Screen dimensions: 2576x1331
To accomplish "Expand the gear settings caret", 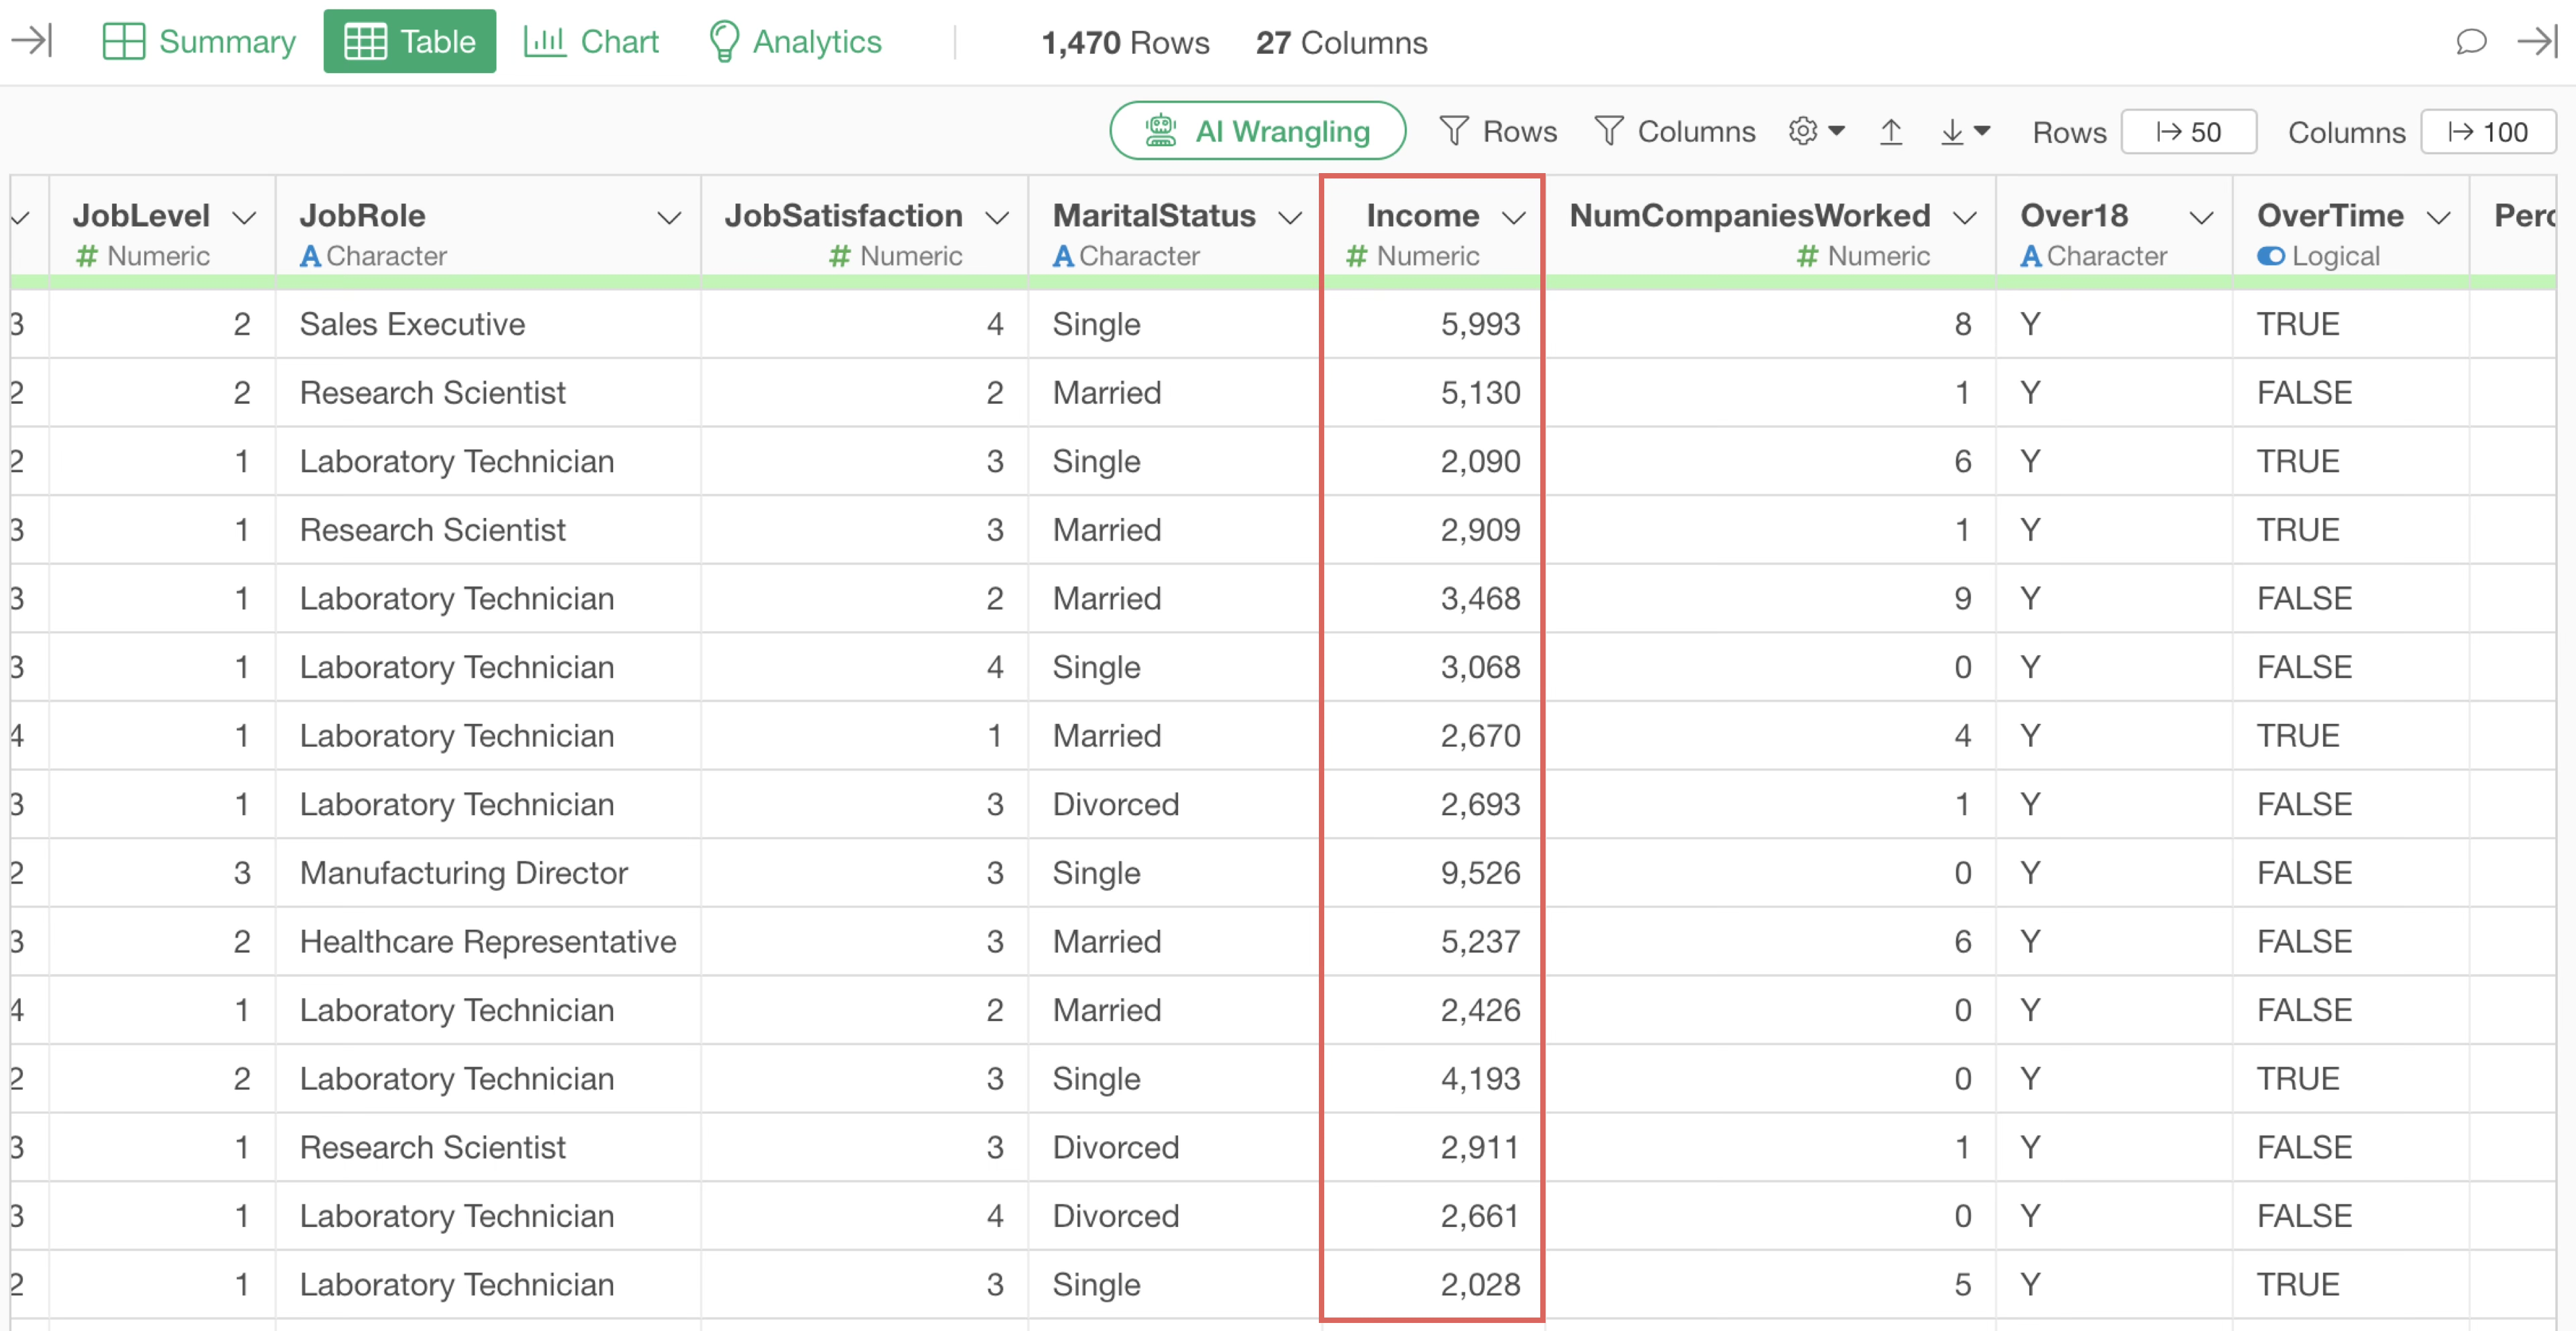I will [x=1837, y=130].
